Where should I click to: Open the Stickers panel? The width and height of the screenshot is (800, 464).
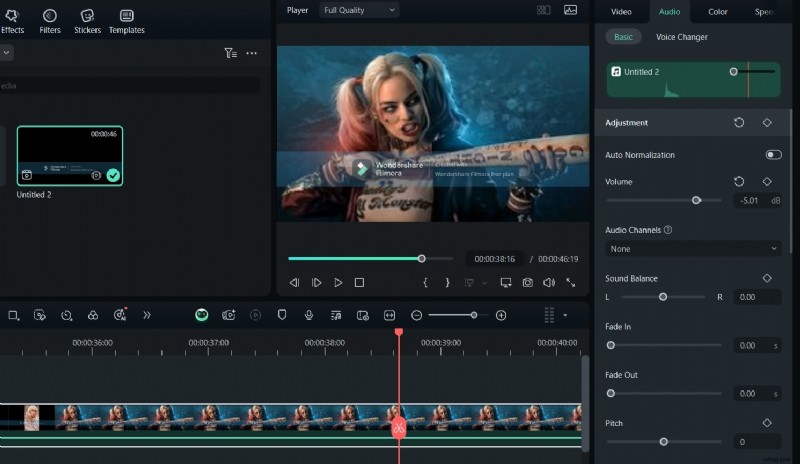pos(87,22)
